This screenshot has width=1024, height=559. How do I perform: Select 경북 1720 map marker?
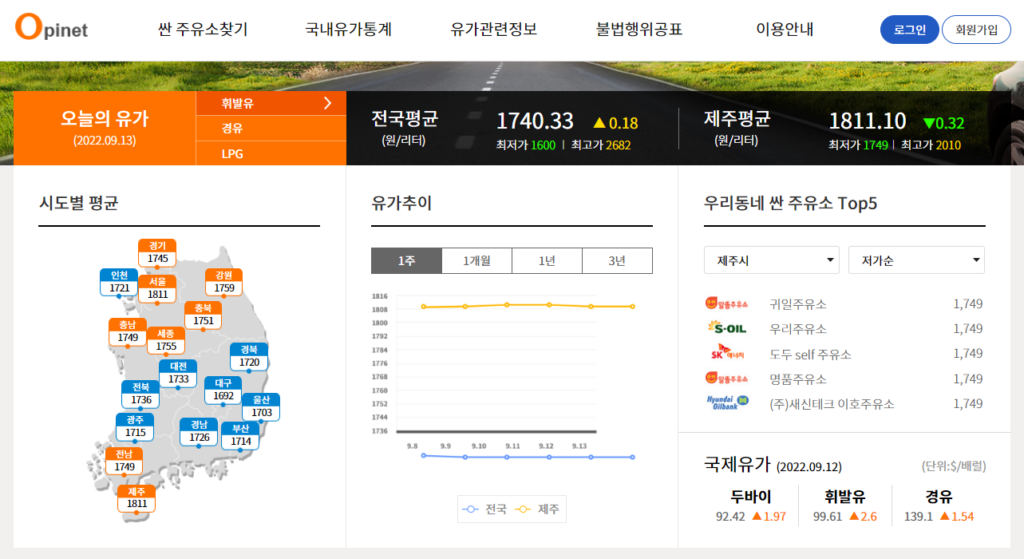point(249,357)
